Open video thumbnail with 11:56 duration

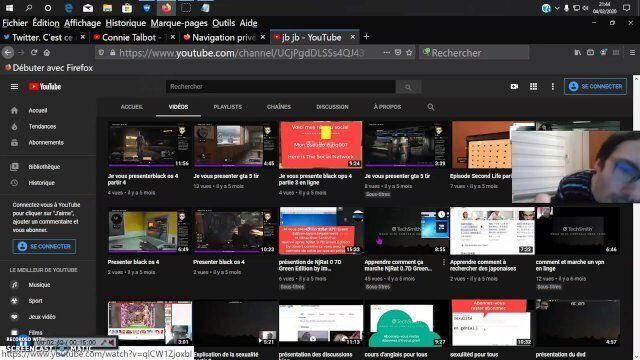[x=149, y=145]
